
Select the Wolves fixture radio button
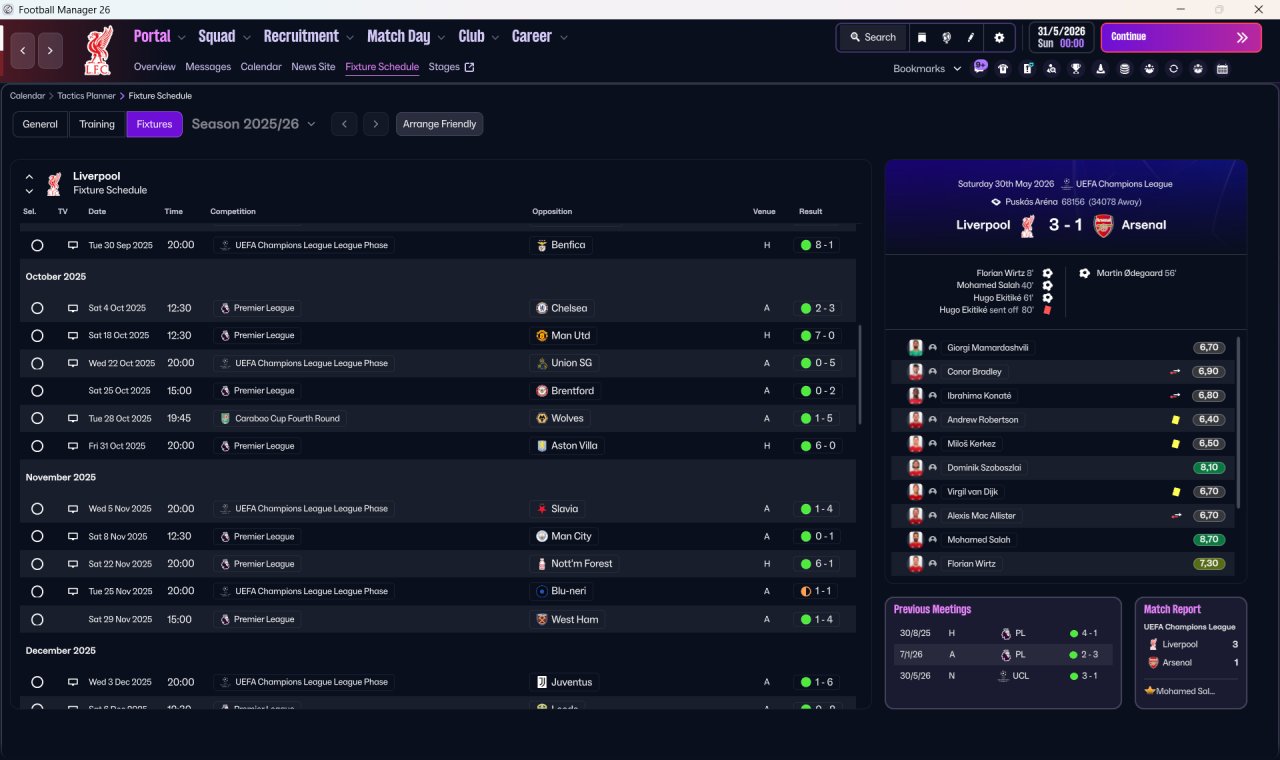click(x=37, y=418)
